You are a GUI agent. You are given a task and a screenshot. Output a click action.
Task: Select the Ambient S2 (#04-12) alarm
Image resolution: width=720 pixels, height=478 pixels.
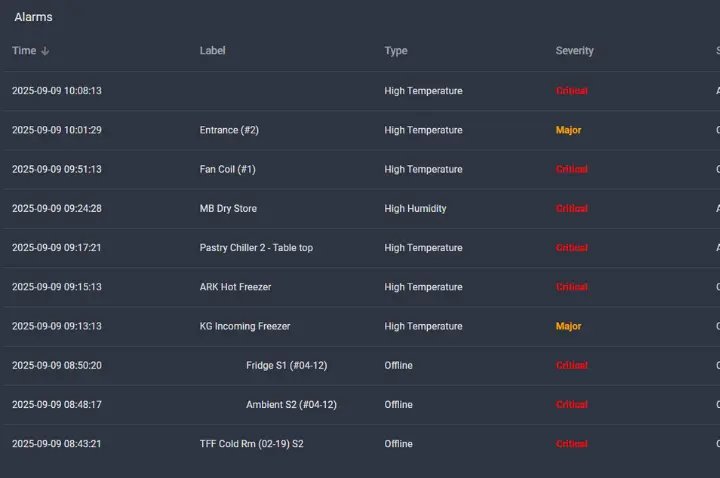coord(291,405)
